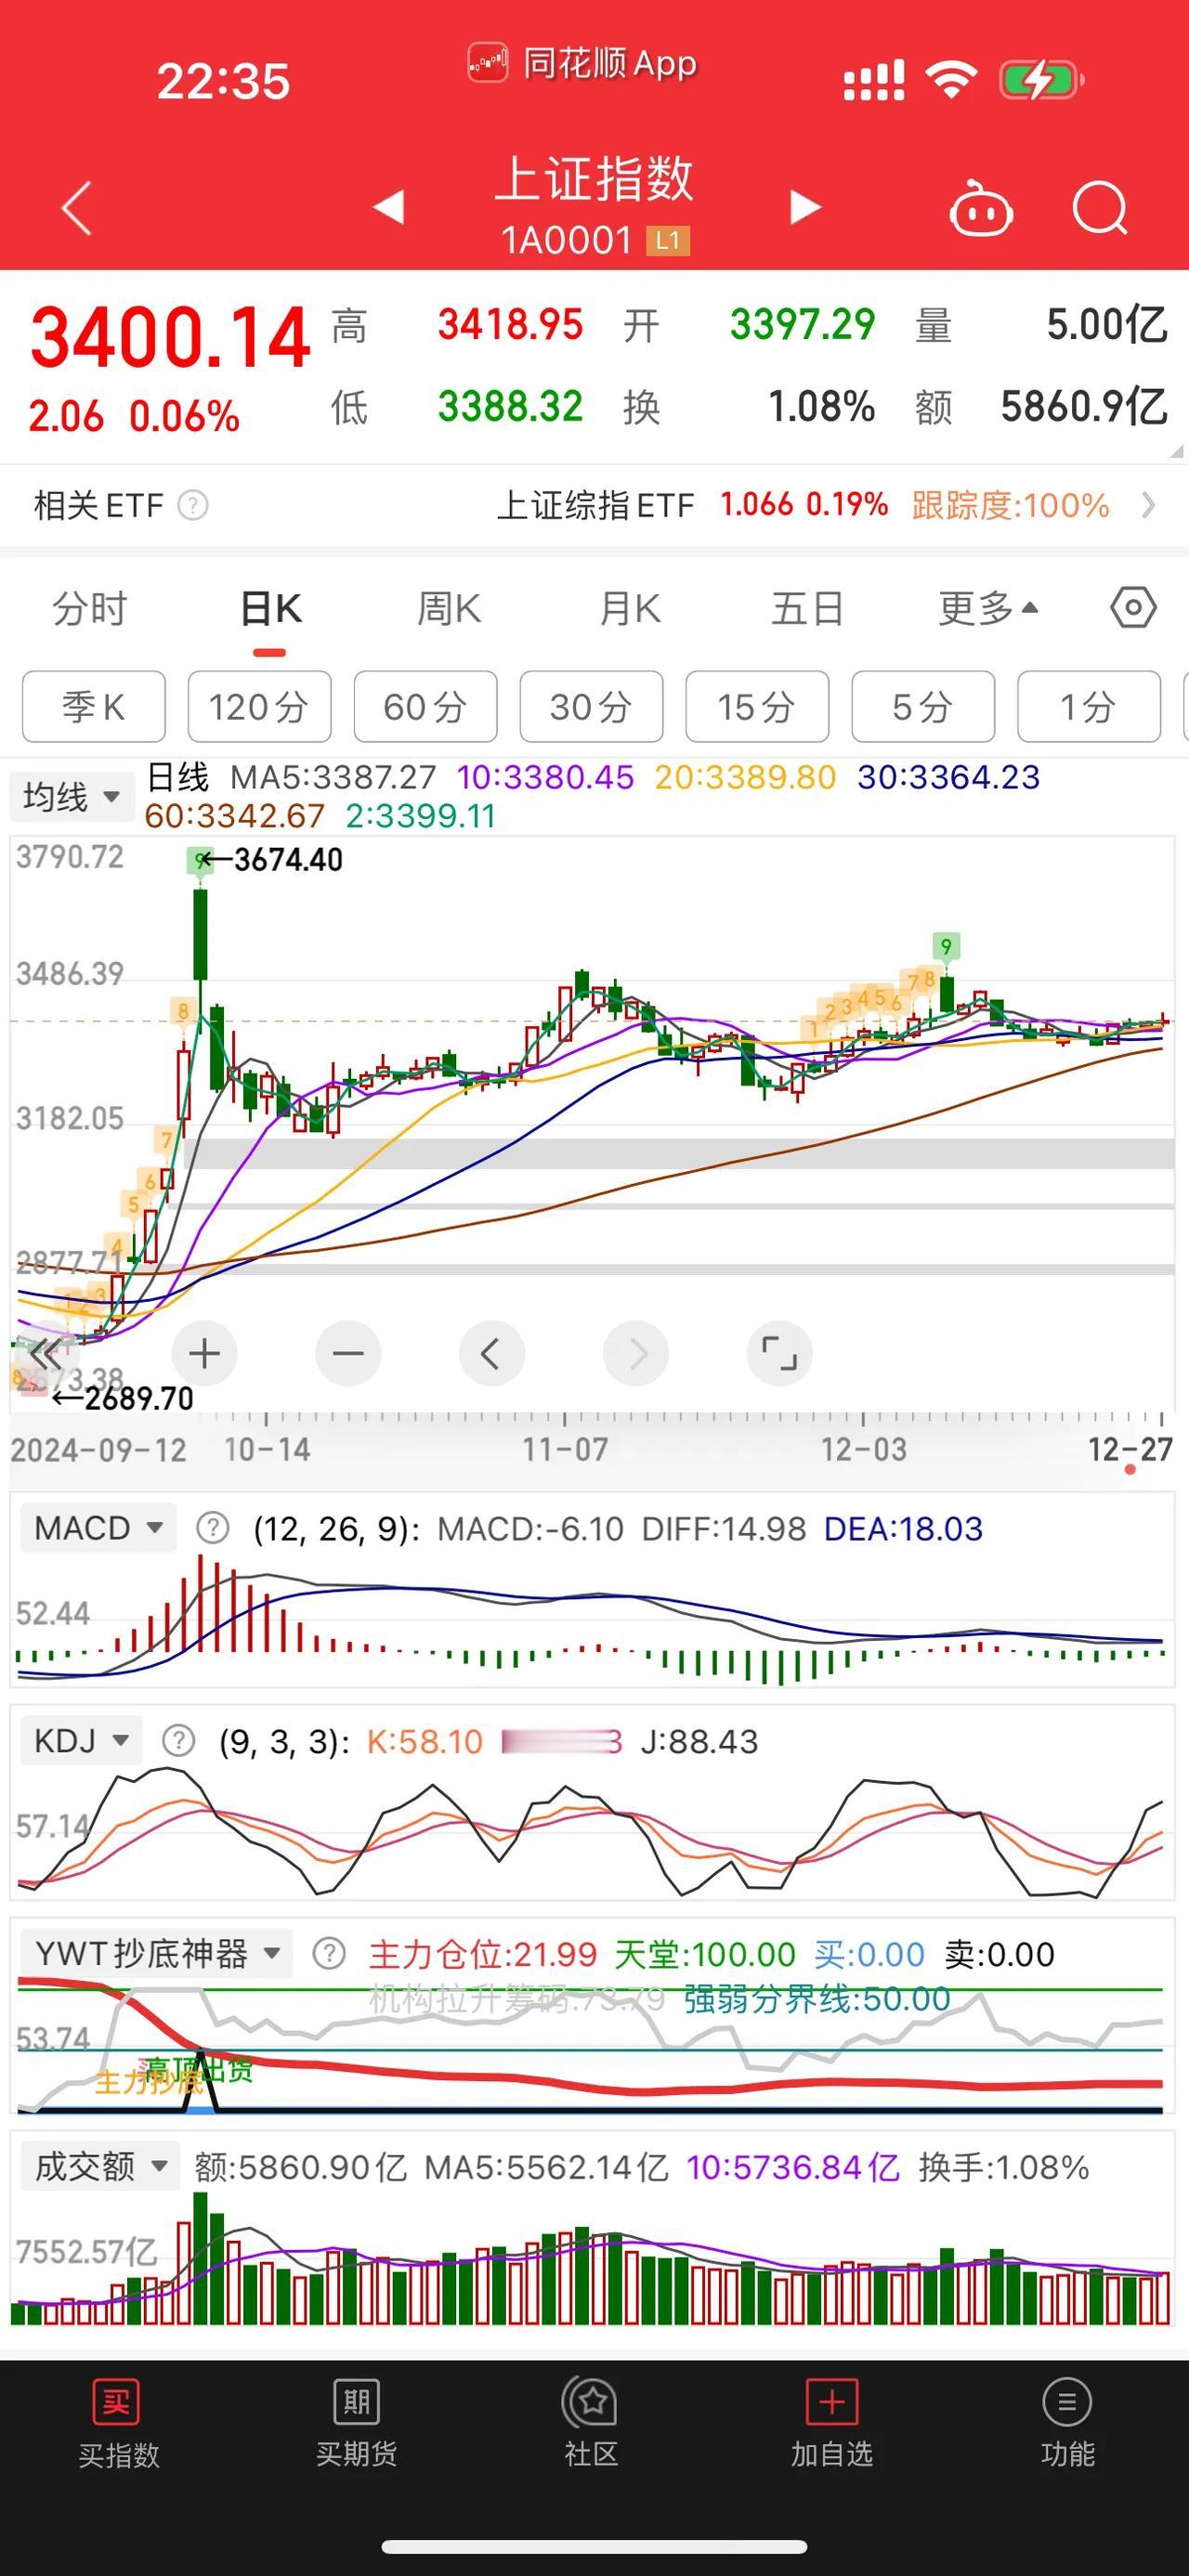Open MACD indicator help icon

[213, 1527]
